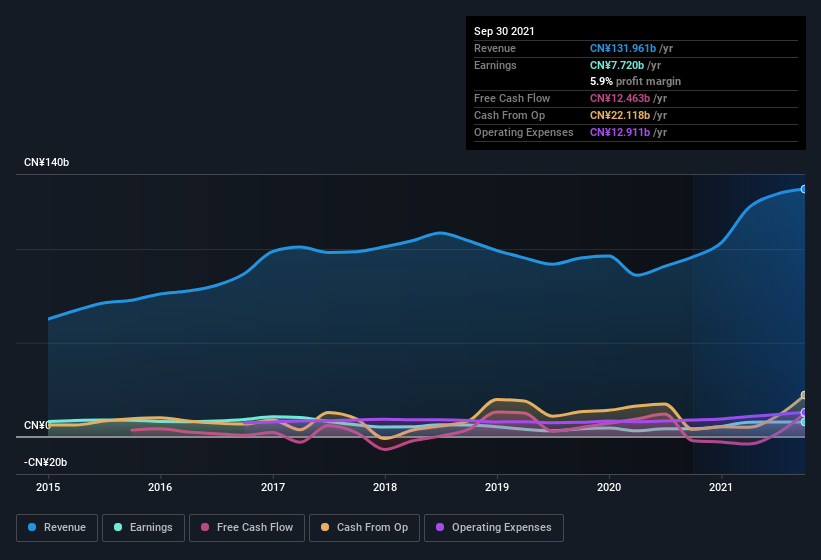Click the 2015 x-axis label
The height and width of the screenshot is (560, 821).
pyautogui.click(x=48, y=487)
